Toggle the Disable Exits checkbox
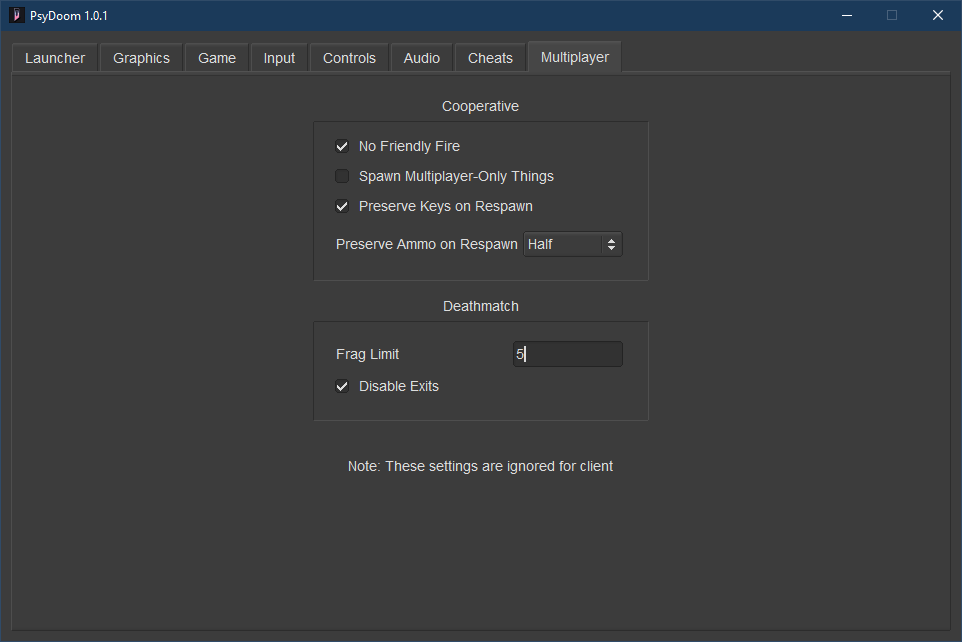 (342, 386)
